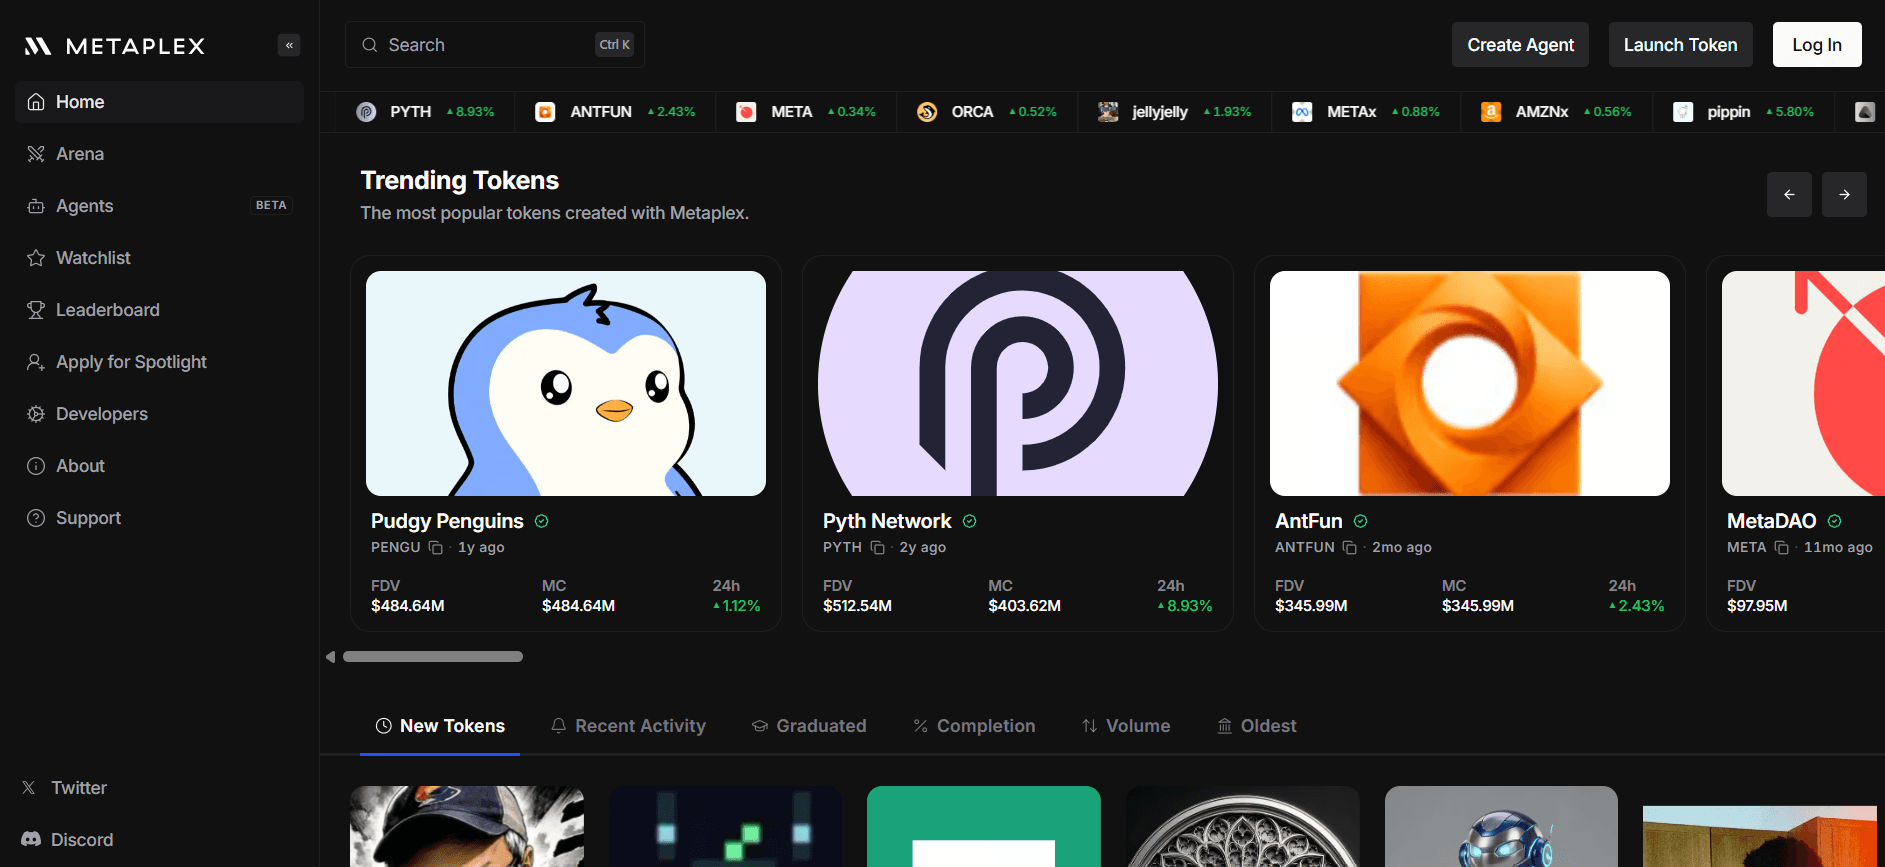1885x867 pixels.
Task: Select ANTFUN in the ticker bar
Action: coord(615,112)
